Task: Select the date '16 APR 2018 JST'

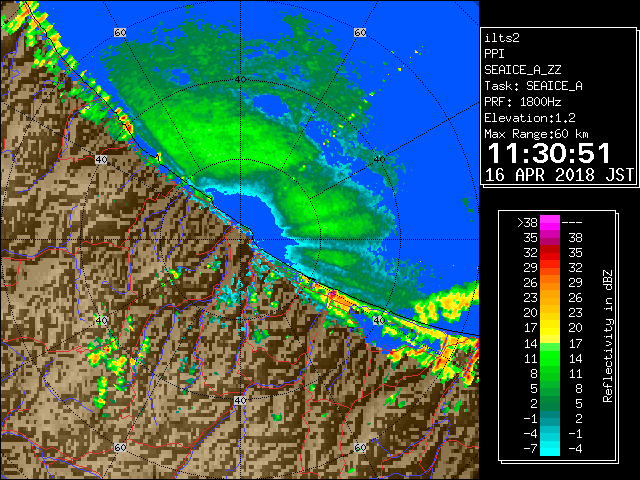Action: tap(559, 175)
